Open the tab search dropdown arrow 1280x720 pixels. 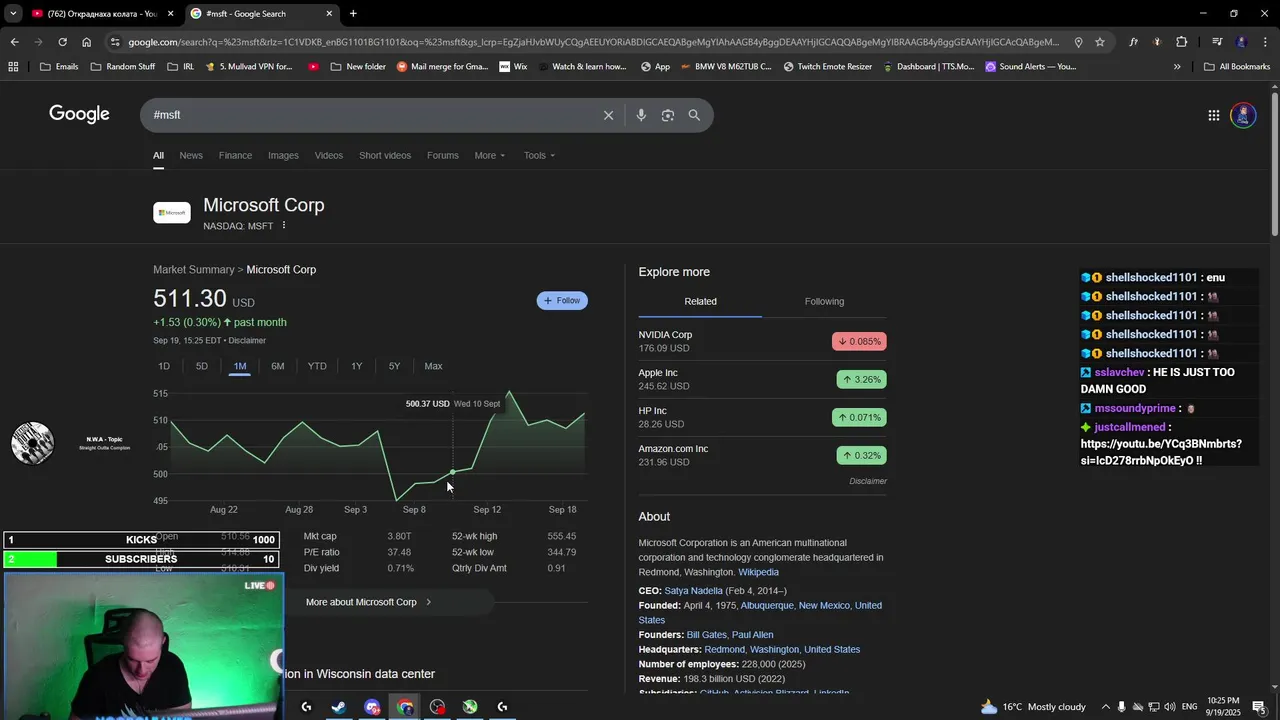coord(13,14)
